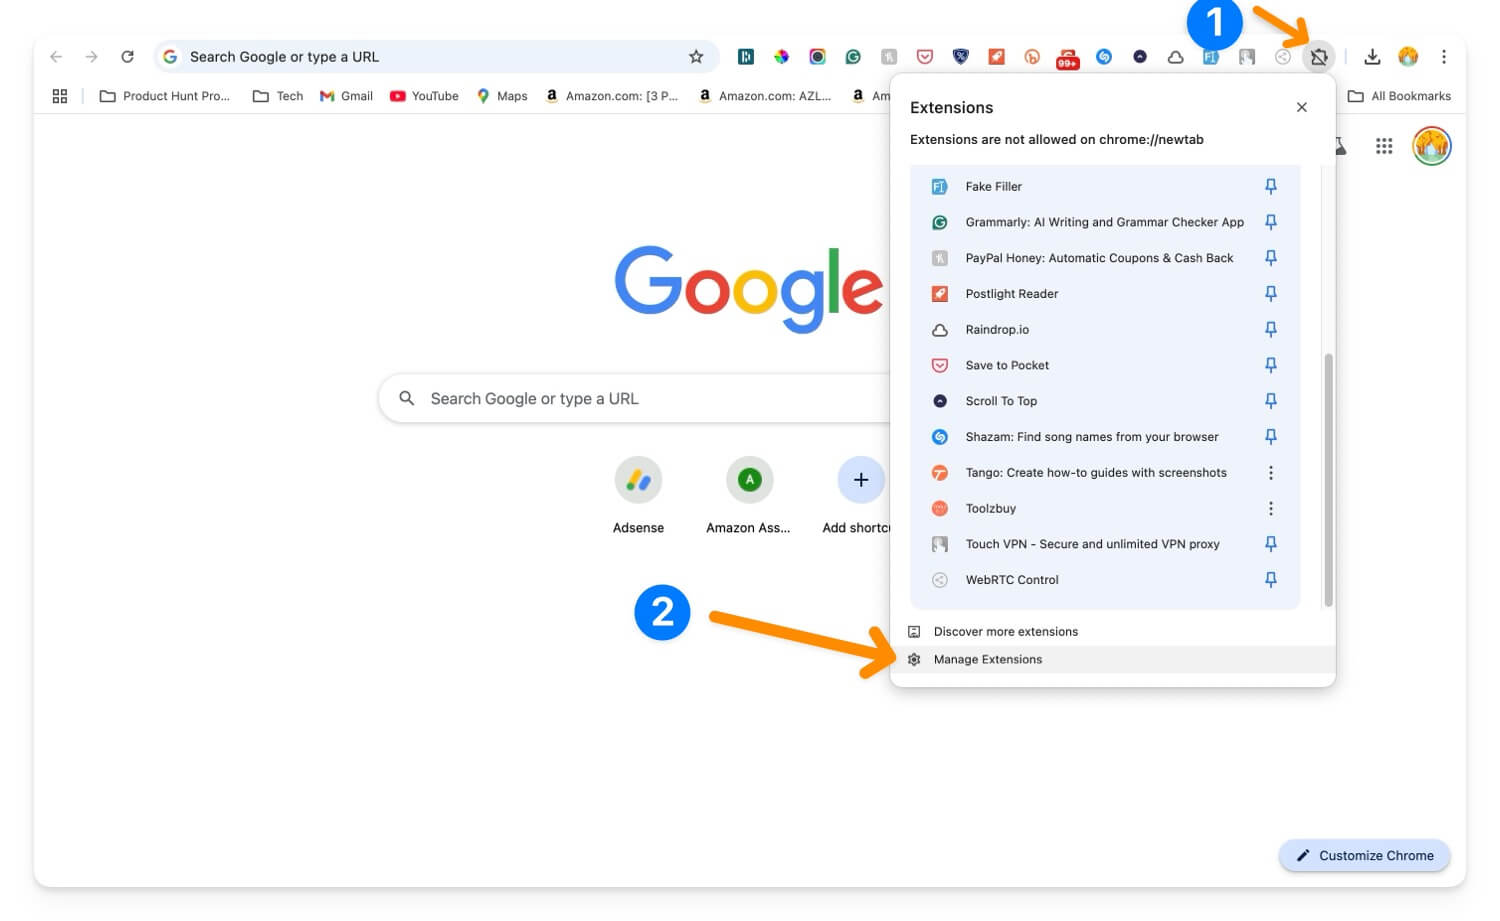
Task: Click the address bar
Action: point(436,57)
